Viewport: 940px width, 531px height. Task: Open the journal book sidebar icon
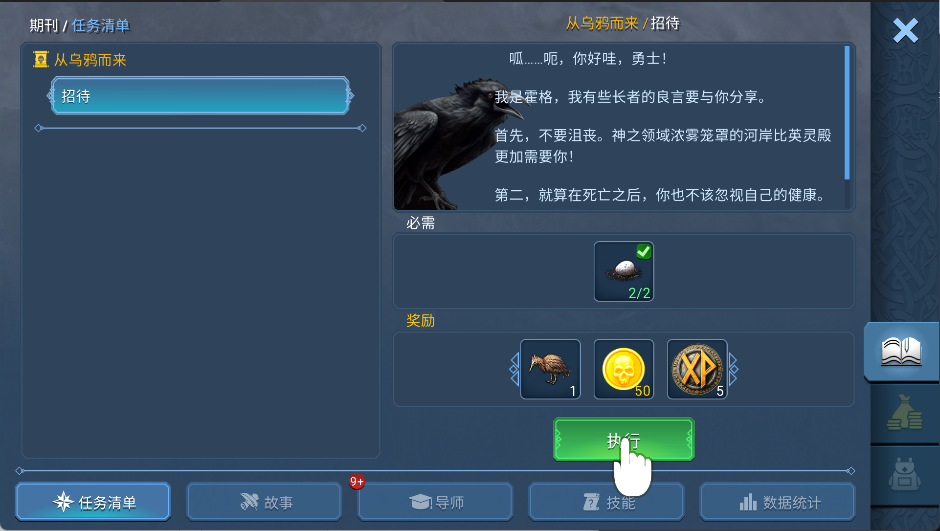click(901, 352)
